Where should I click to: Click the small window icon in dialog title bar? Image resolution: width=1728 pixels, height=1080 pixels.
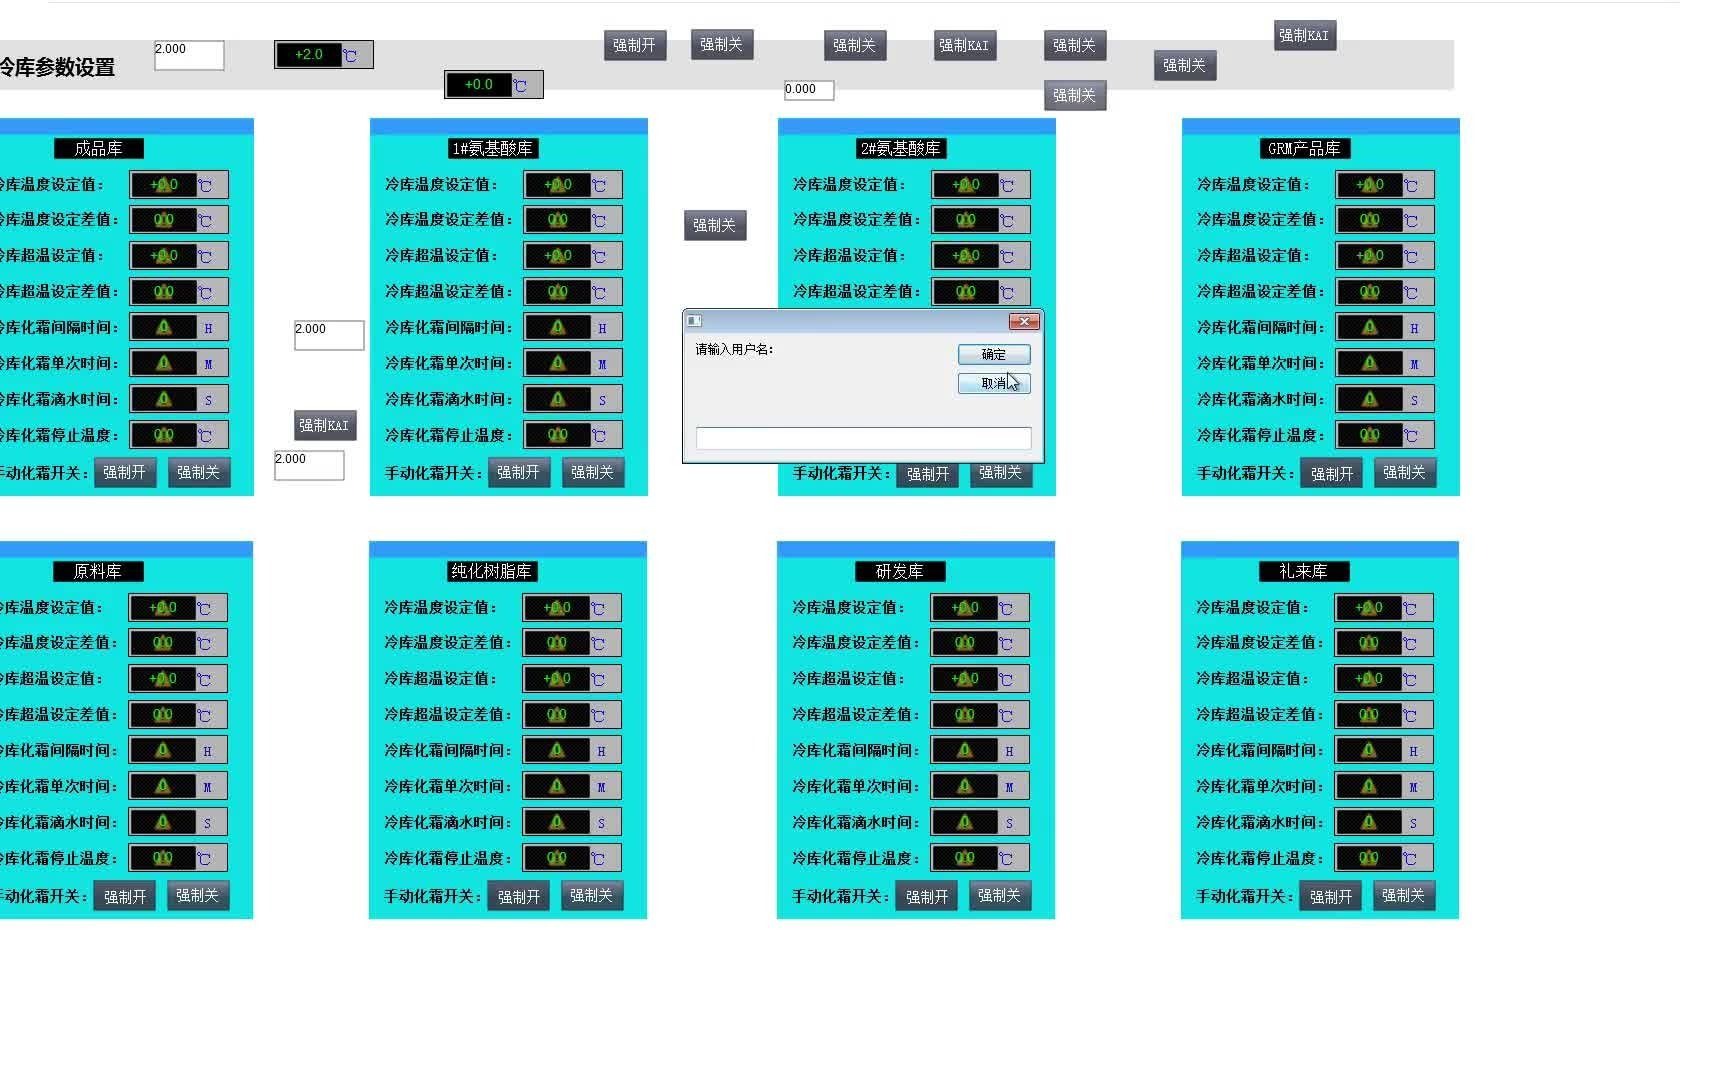pos(694,321)
